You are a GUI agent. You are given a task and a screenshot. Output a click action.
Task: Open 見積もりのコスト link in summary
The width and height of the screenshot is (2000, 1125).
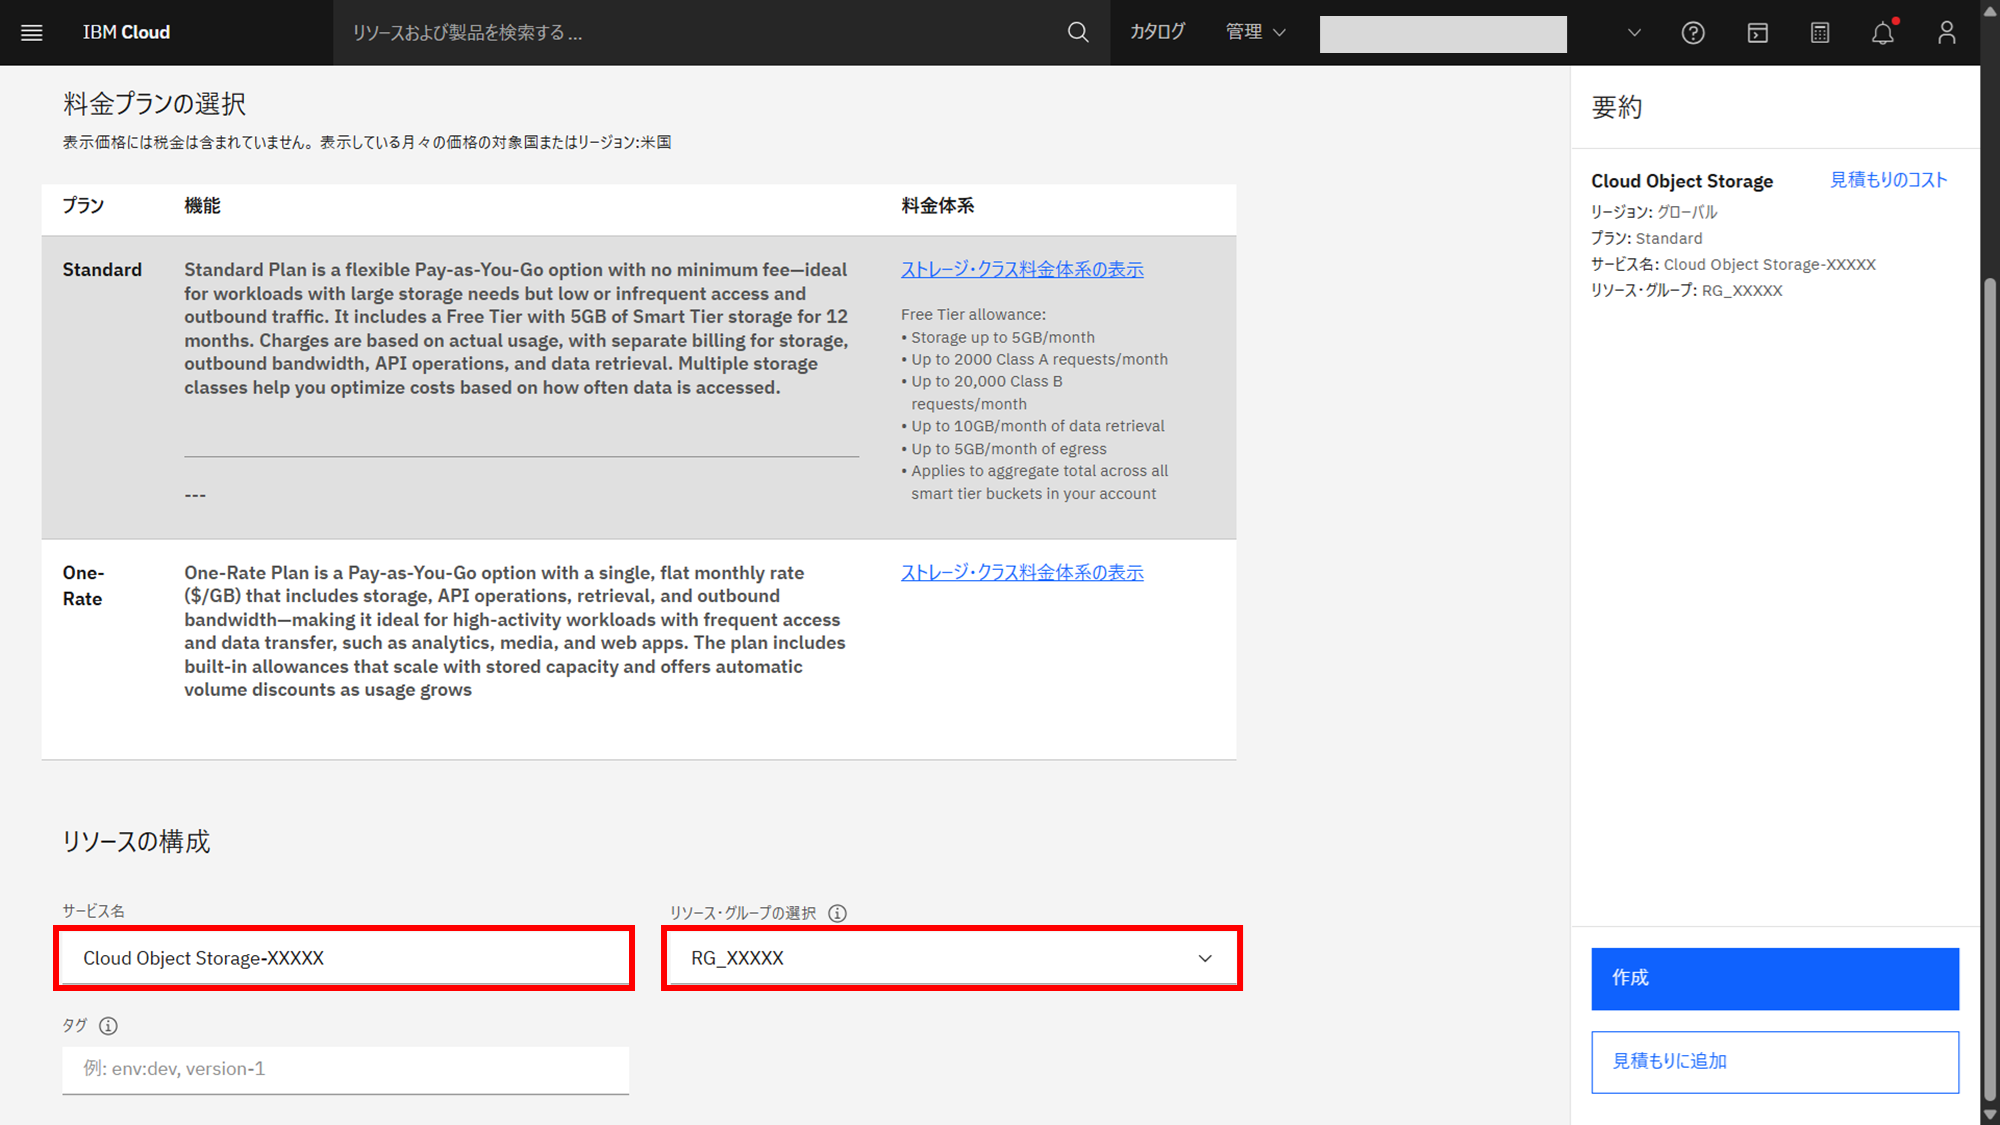click(1888, 180)
